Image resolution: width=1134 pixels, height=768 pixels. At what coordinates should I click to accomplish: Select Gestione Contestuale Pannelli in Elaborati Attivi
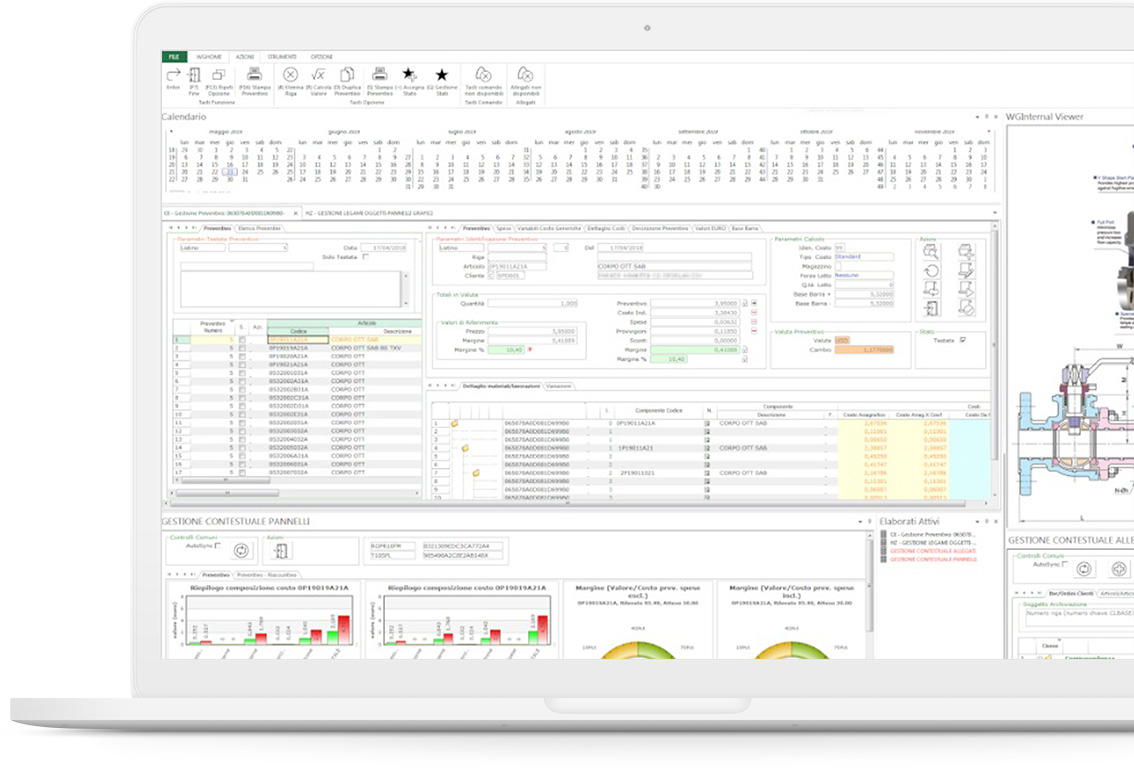point(933,559)
